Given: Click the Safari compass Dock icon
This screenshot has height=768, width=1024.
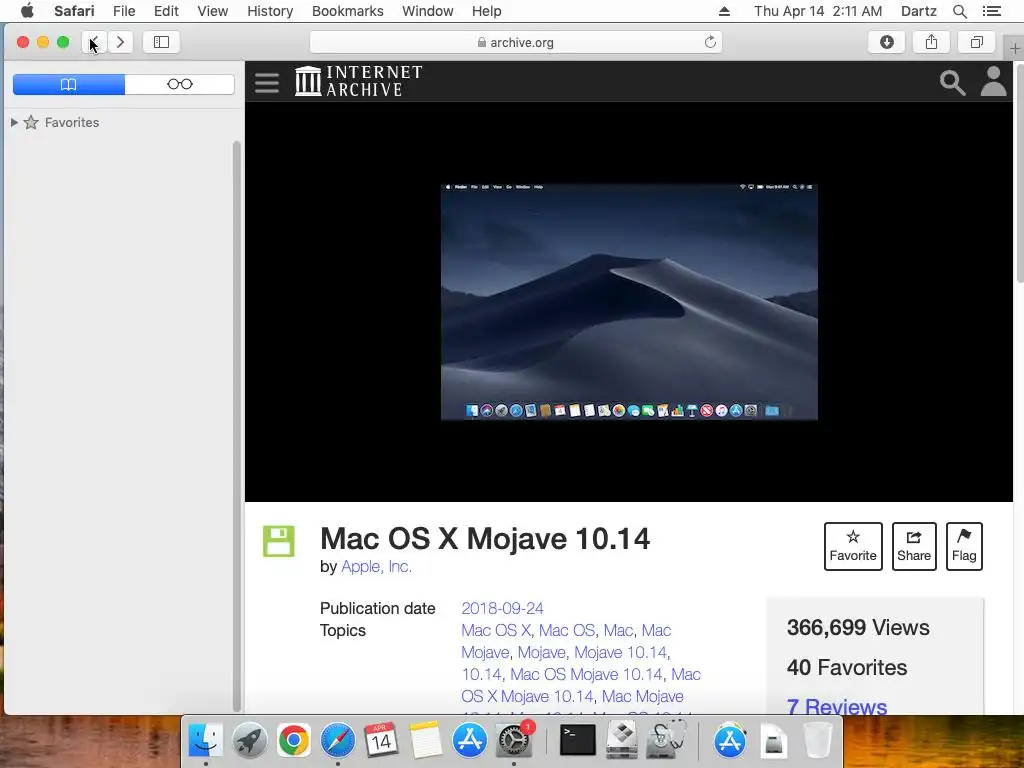Looking at the screenshot, I should (337, 741).
